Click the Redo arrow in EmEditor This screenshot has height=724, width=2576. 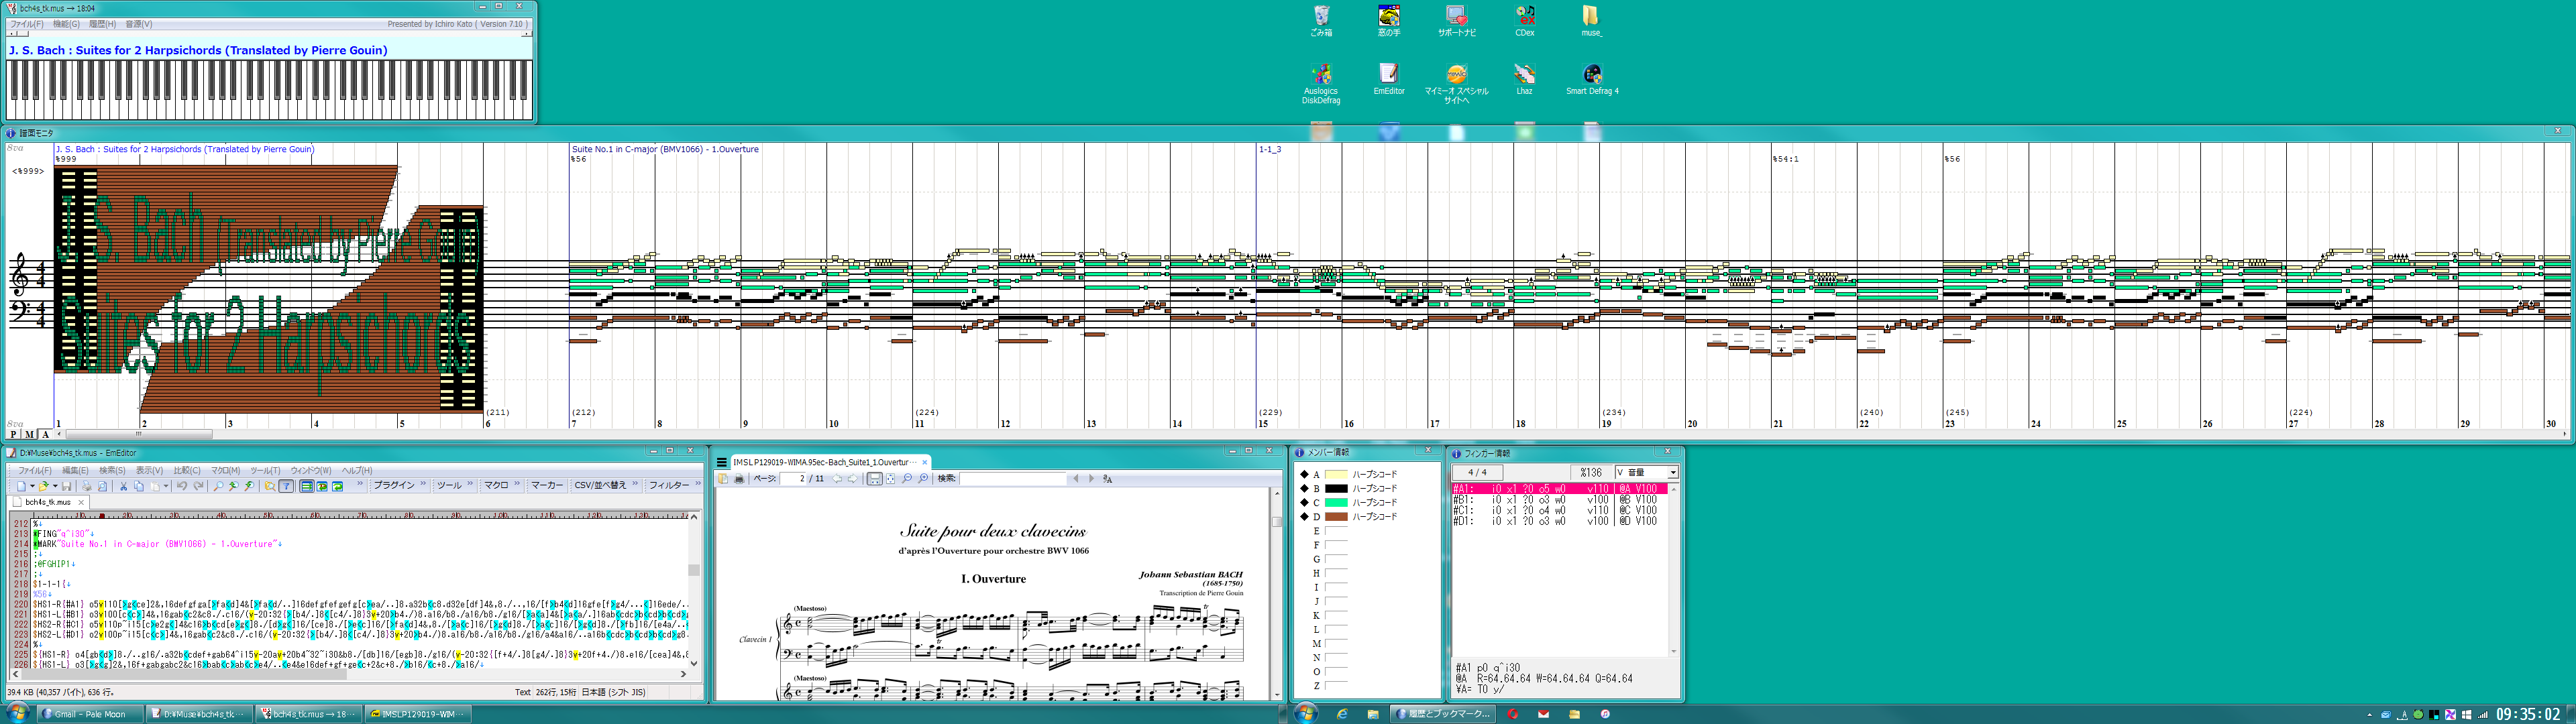tap(198, 486)
